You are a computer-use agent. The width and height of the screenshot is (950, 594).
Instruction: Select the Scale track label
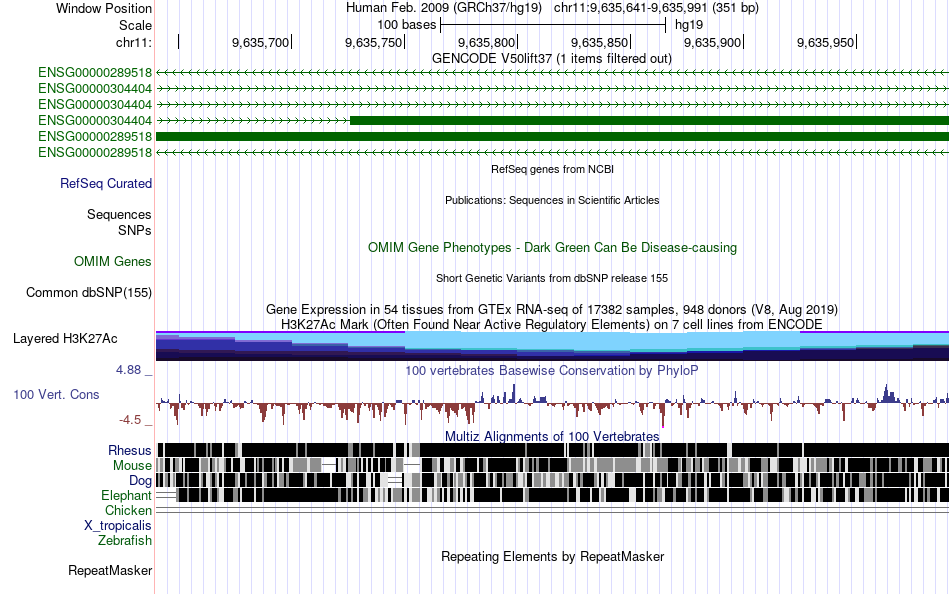pos(135,25)
